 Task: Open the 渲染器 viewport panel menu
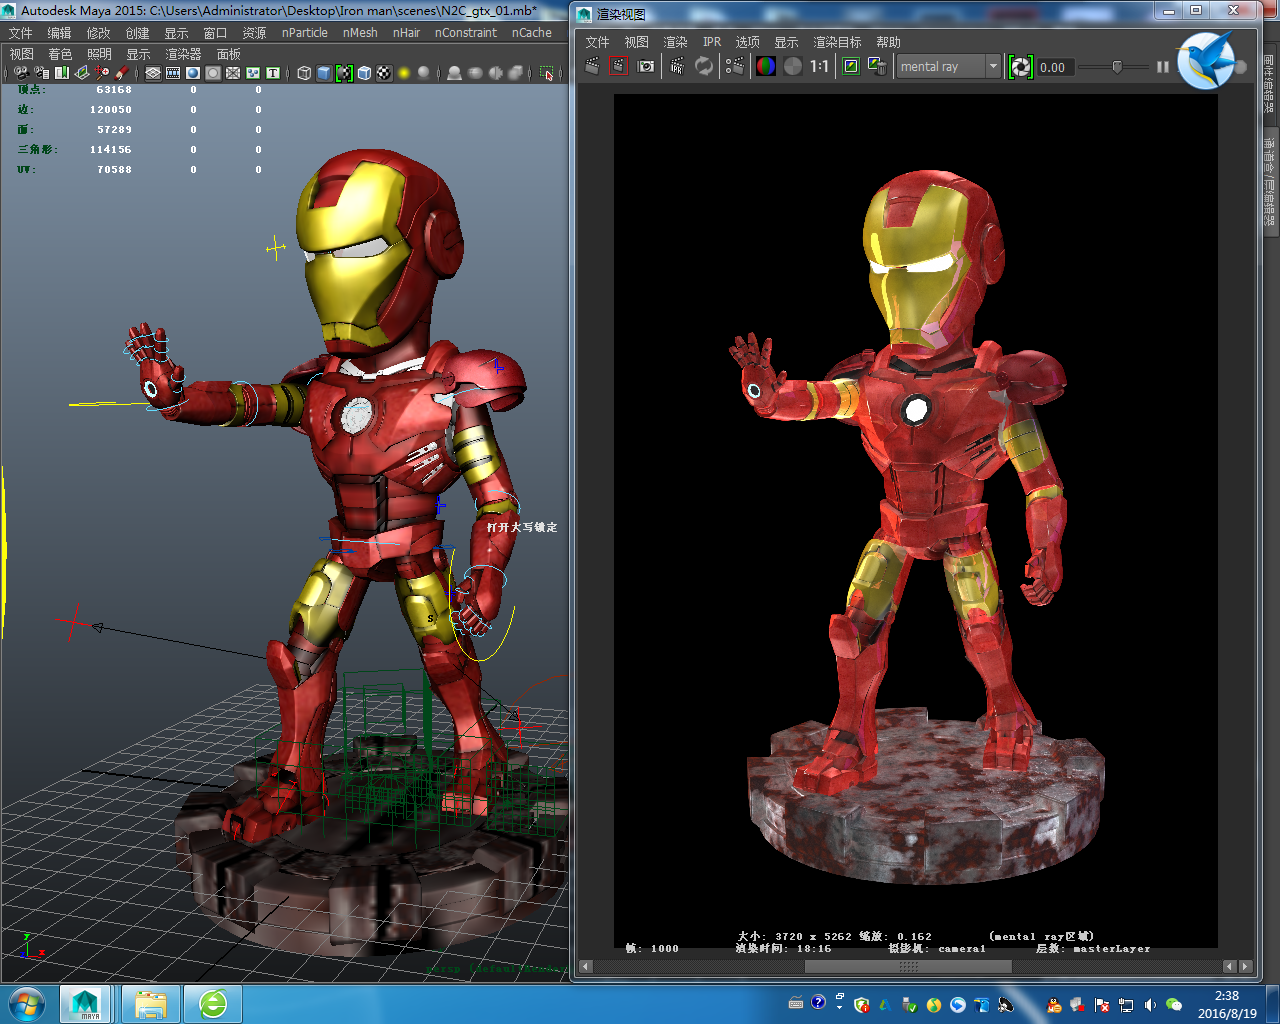(183, 54)
